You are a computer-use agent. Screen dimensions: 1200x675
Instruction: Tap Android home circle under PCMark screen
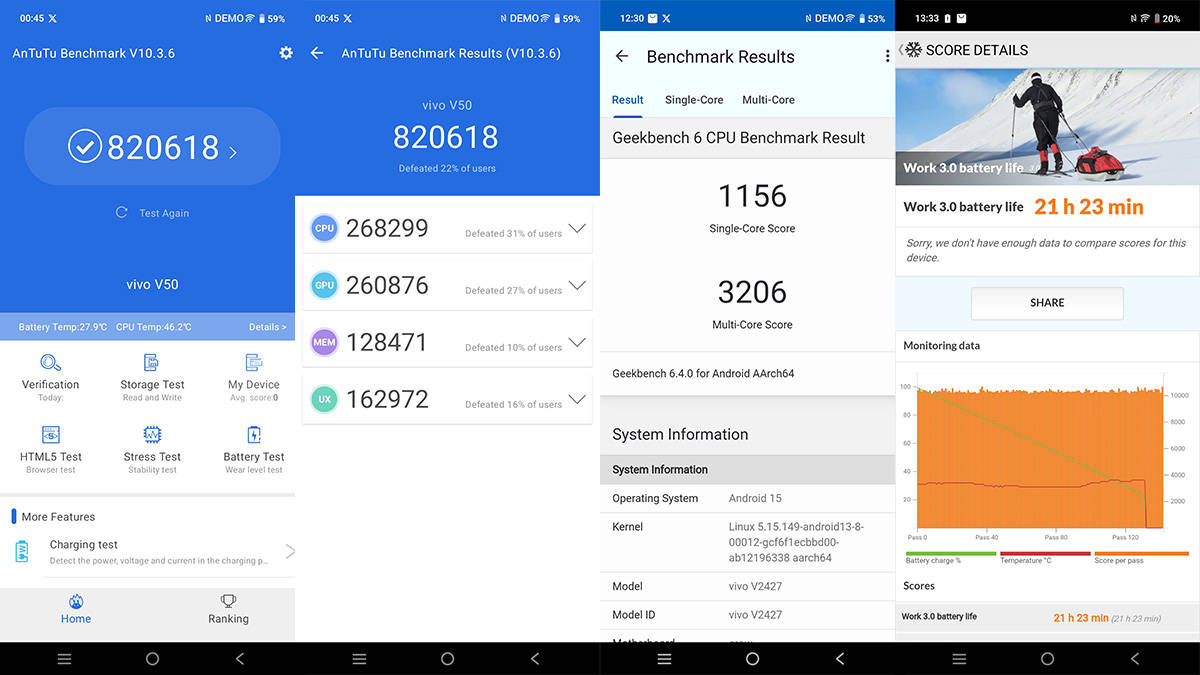(x=1047, y=659)
